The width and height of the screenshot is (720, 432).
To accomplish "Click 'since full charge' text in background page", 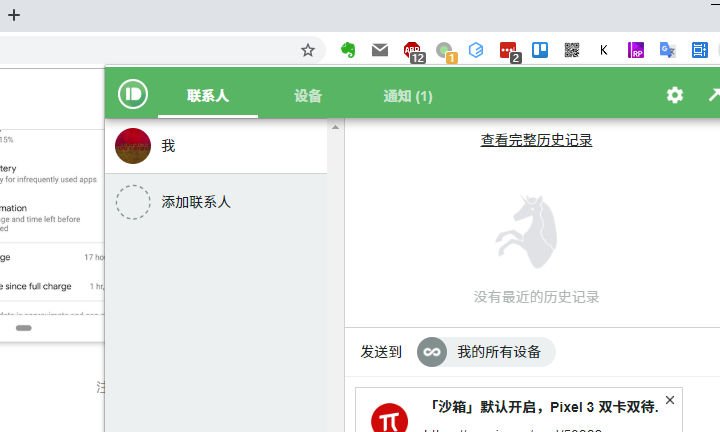I will tap(39, 286).
